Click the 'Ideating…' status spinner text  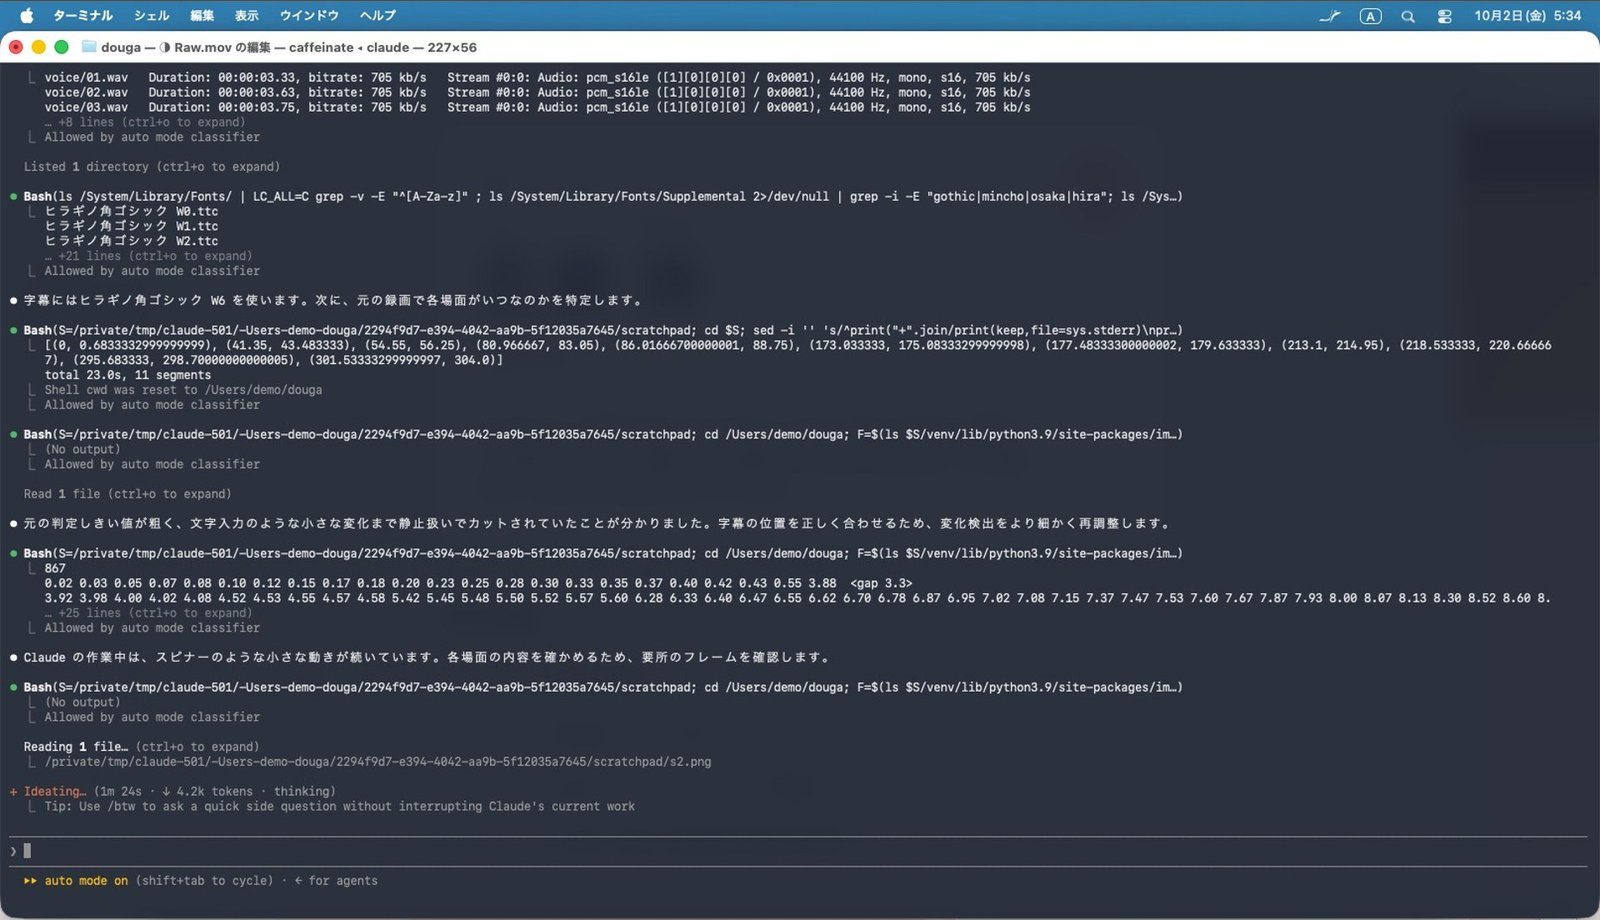[55, 791]
